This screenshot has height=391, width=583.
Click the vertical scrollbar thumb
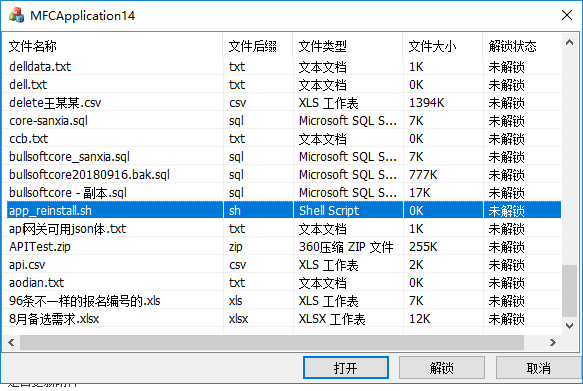pyautogui.click(x=569, y=291)
